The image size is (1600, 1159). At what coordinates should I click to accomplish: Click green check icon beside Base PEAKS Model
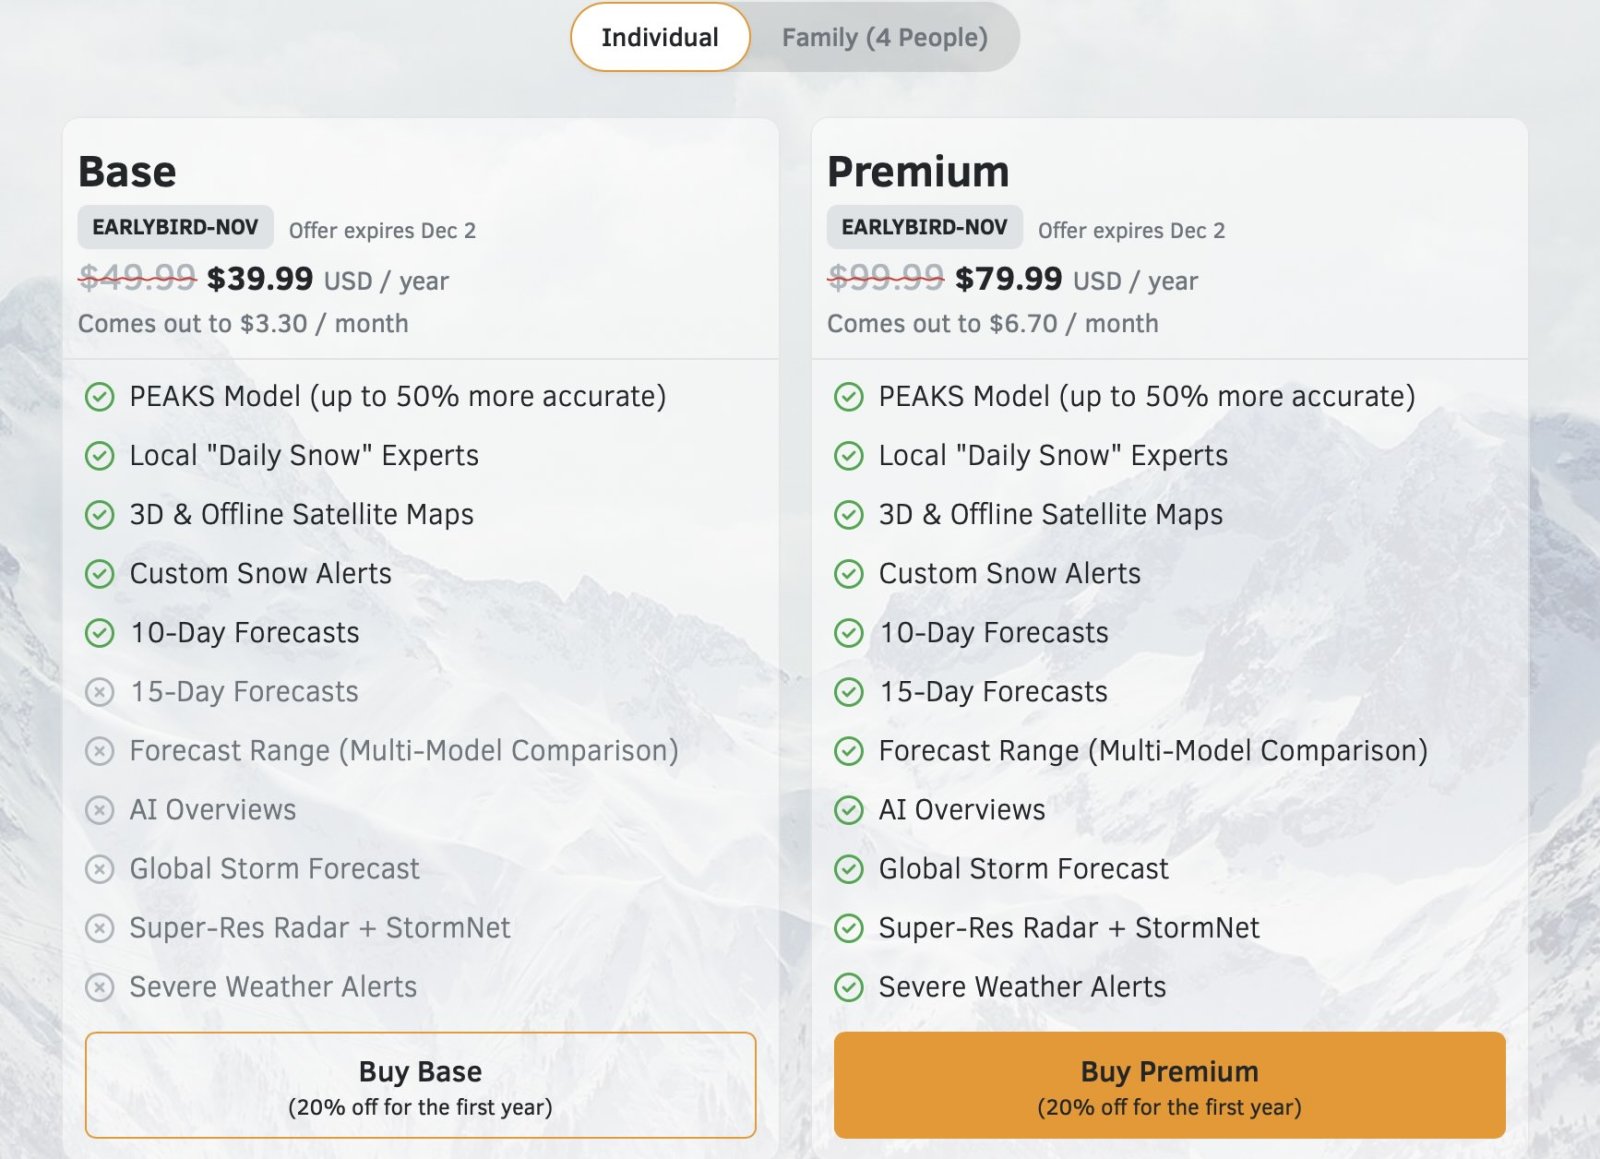click(x=99, y=397)
